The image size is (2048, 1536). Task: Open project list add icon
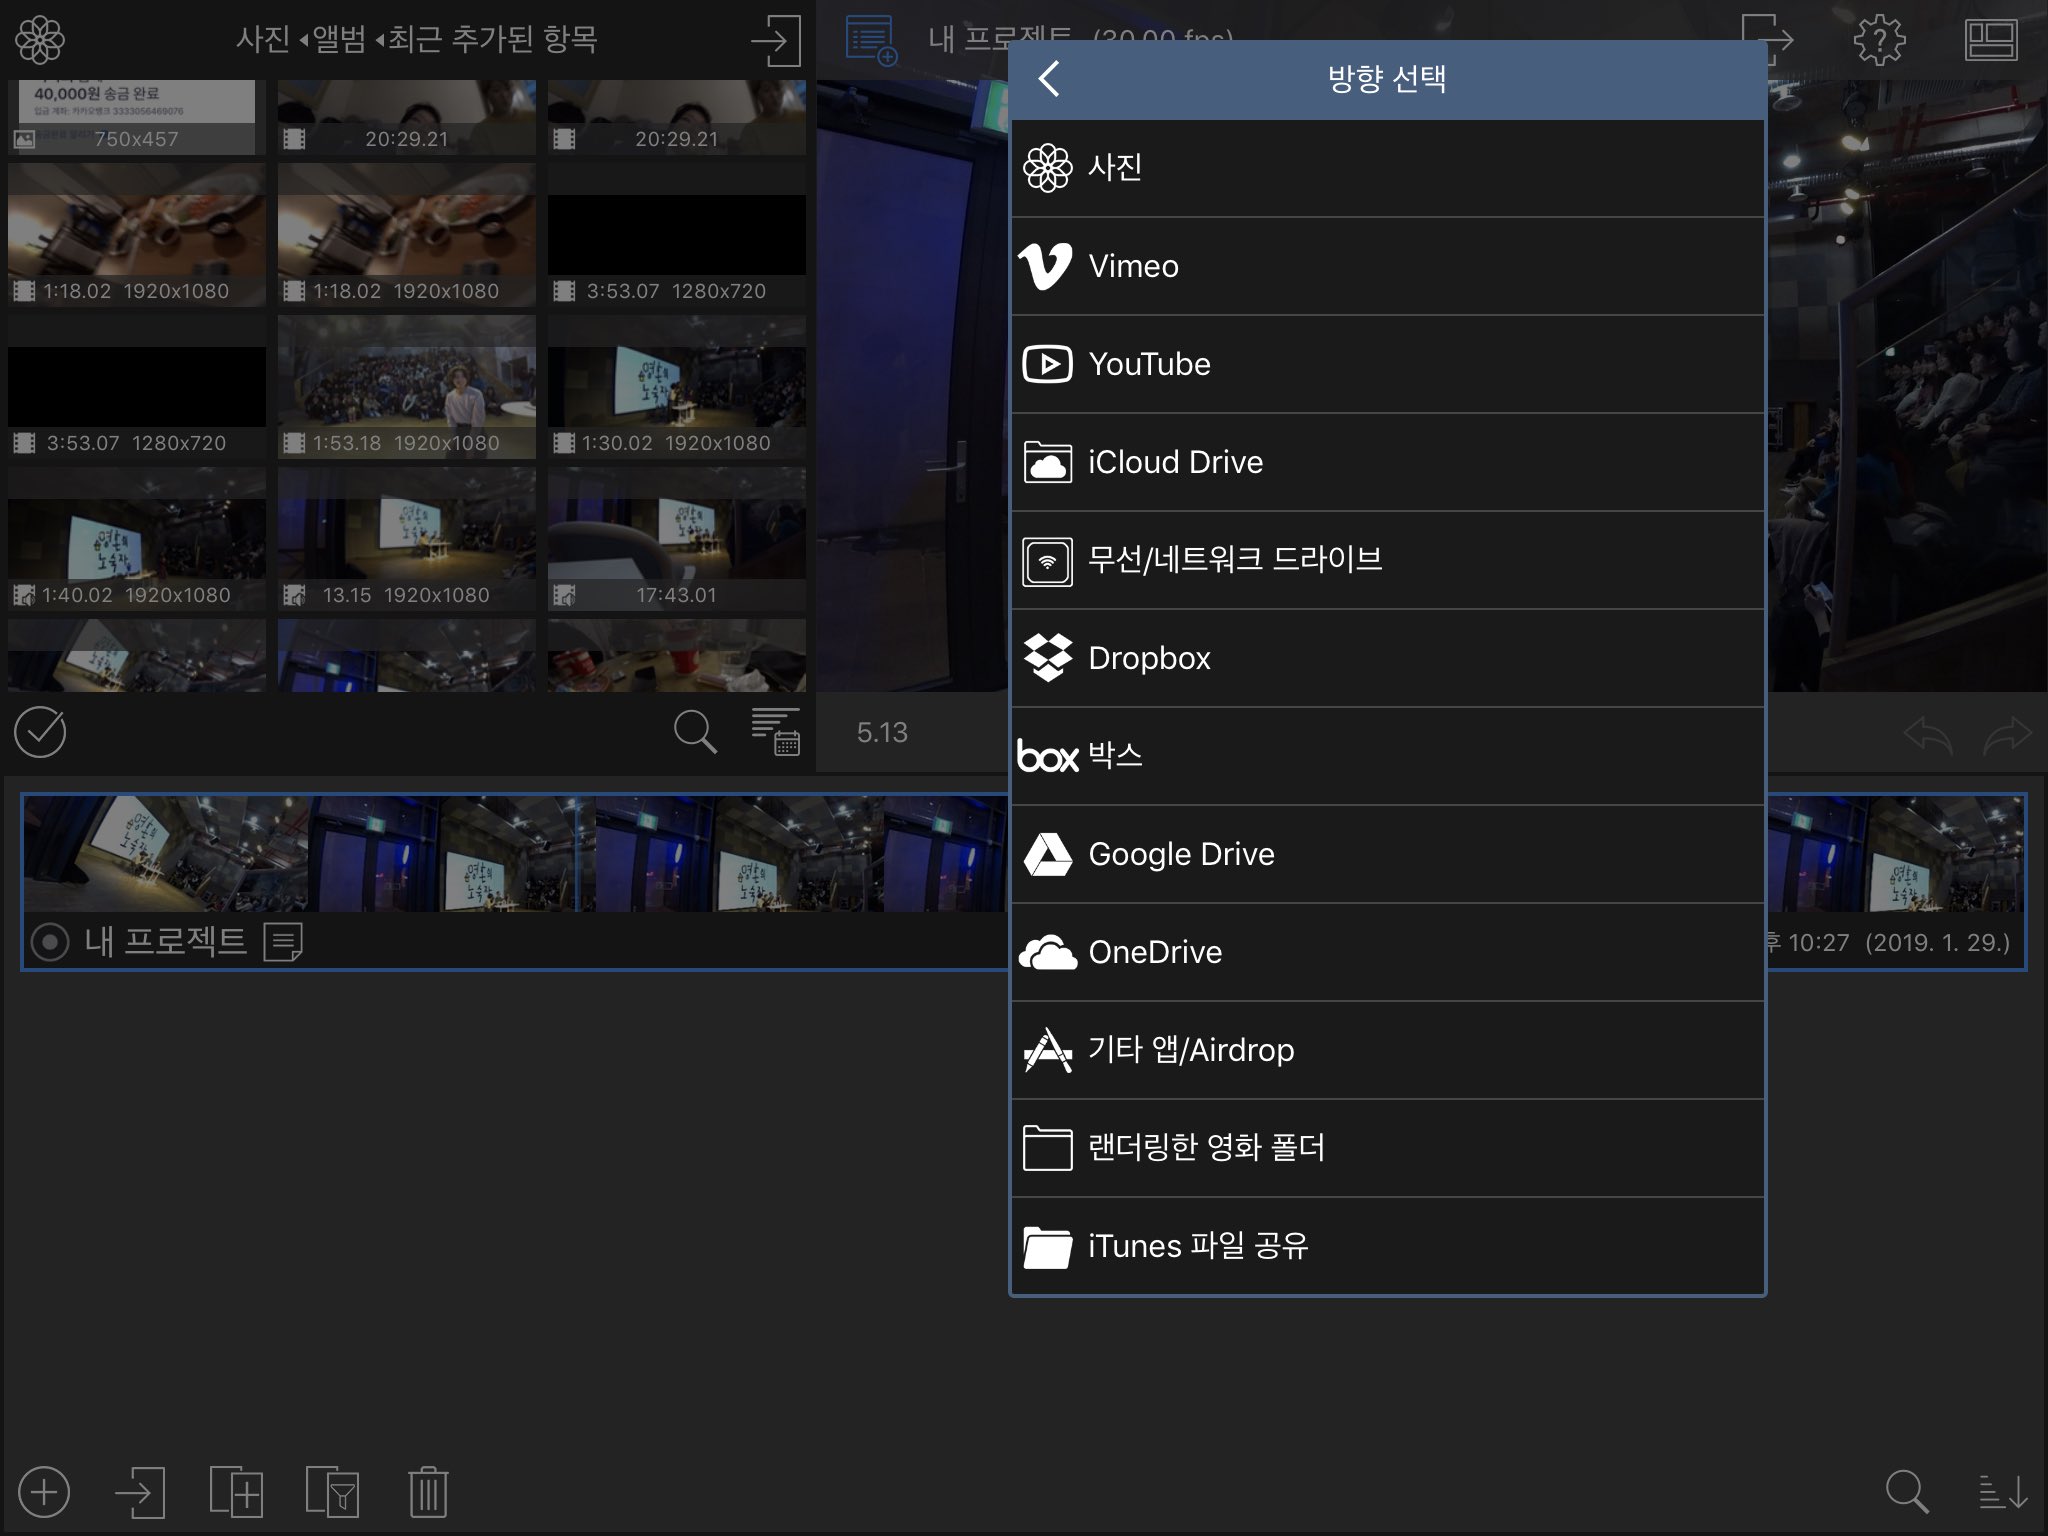871,41
